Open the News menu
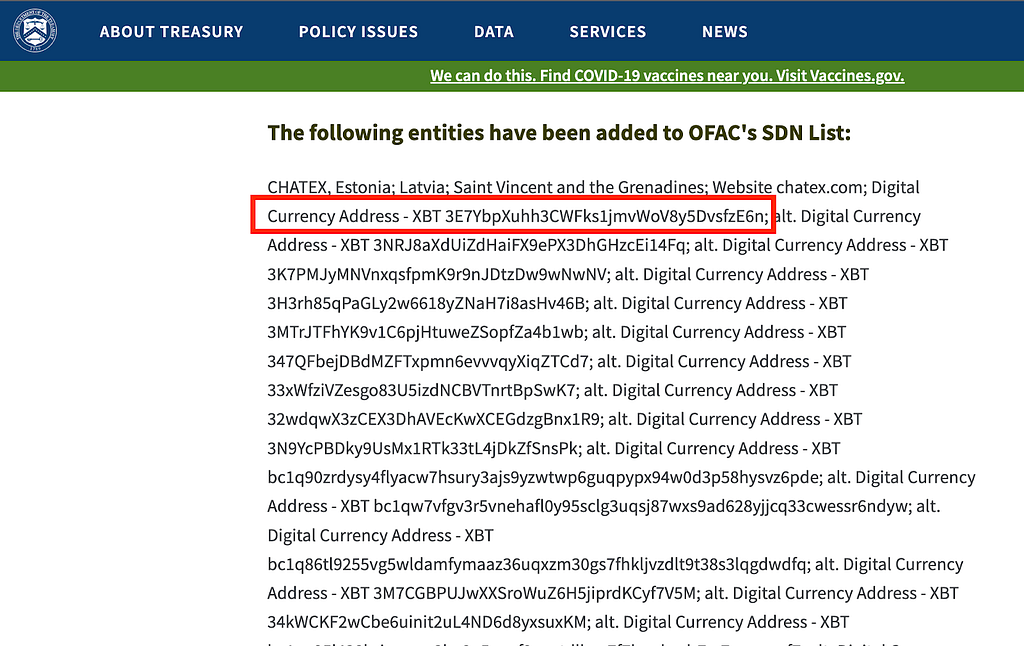Viewport: 1024px width, 646px height. (724, 32)
